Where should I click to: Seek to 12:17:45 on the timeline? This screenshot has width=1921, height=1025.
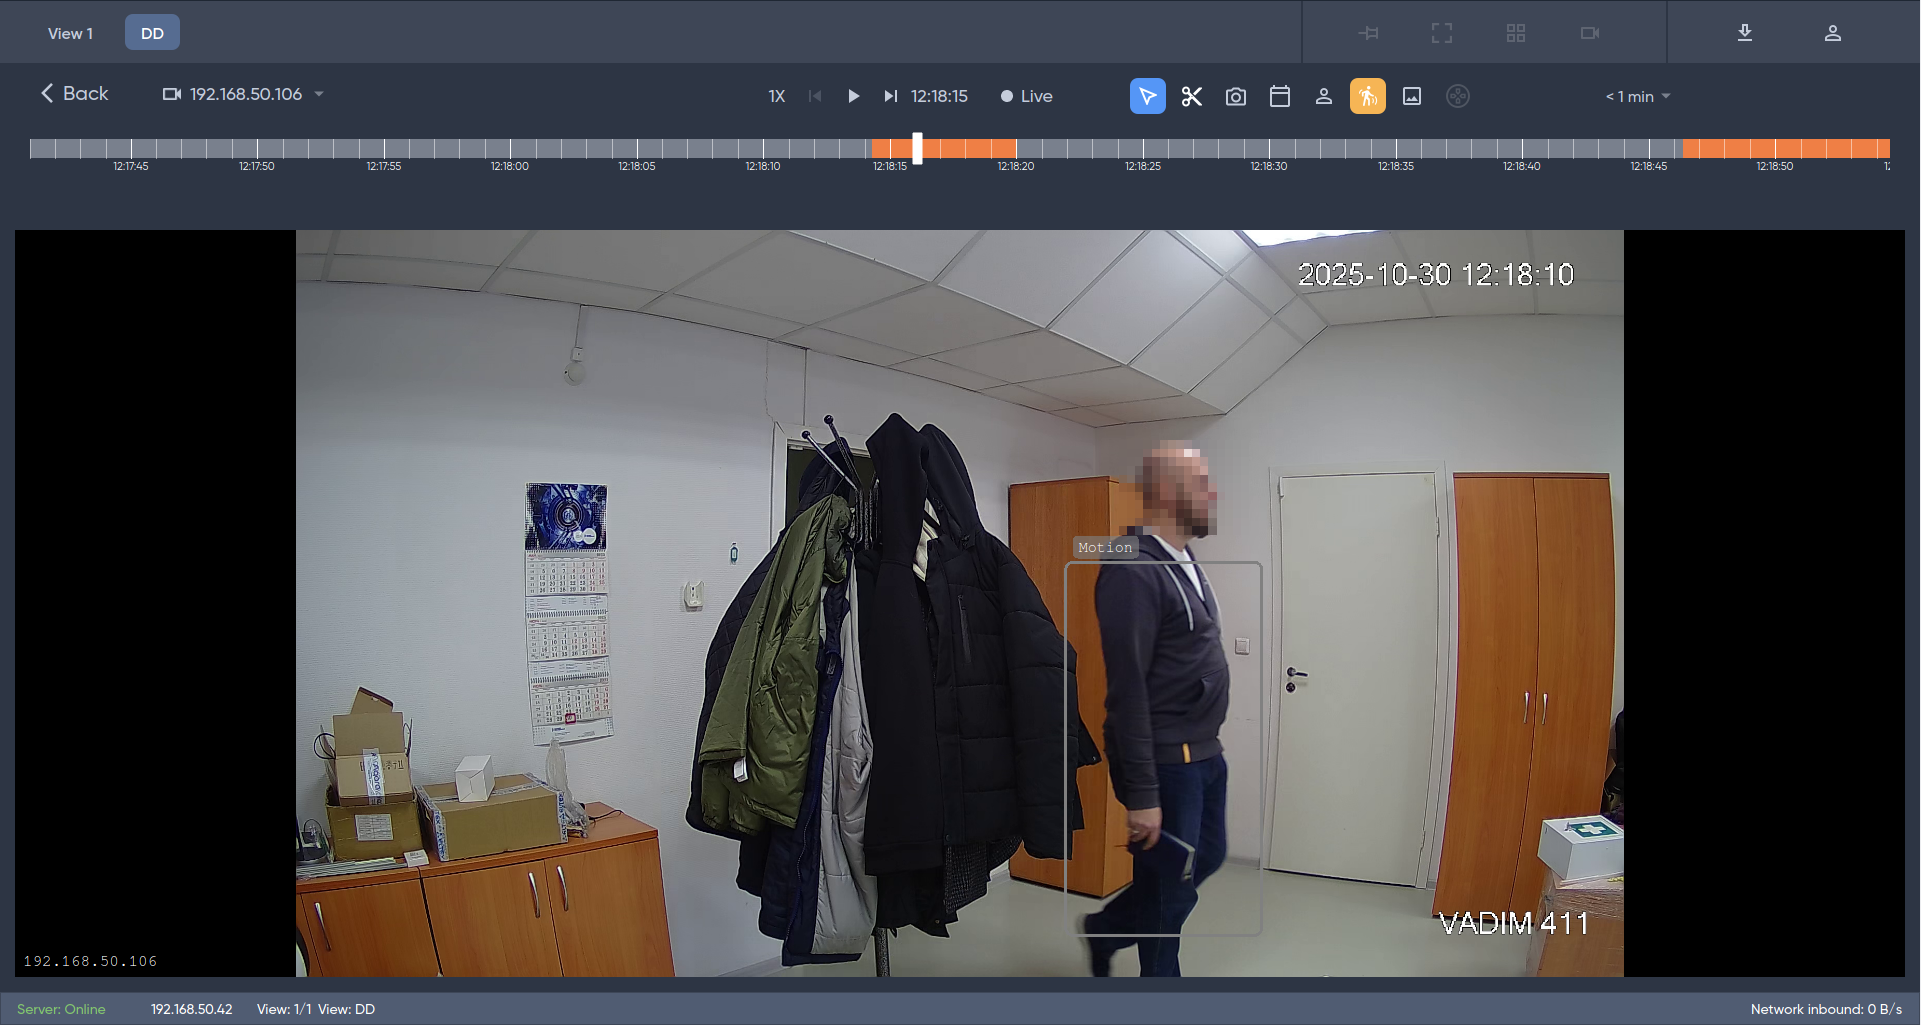click(131, 166)
